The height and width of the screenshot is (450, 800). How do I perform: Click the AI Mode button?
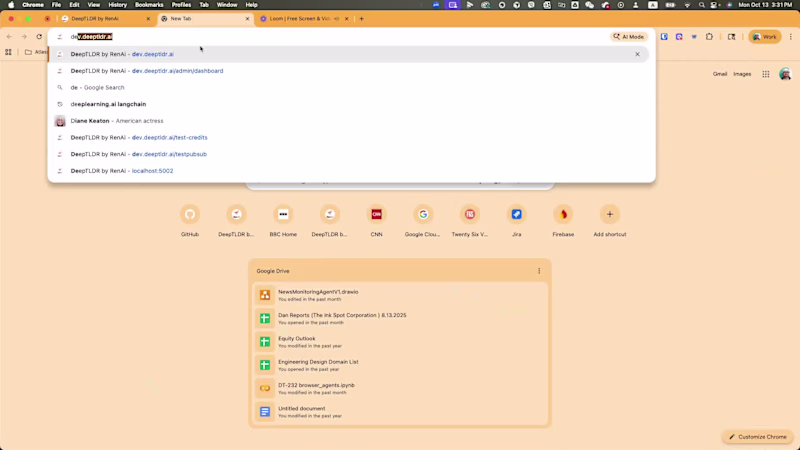tap(629, 37)
